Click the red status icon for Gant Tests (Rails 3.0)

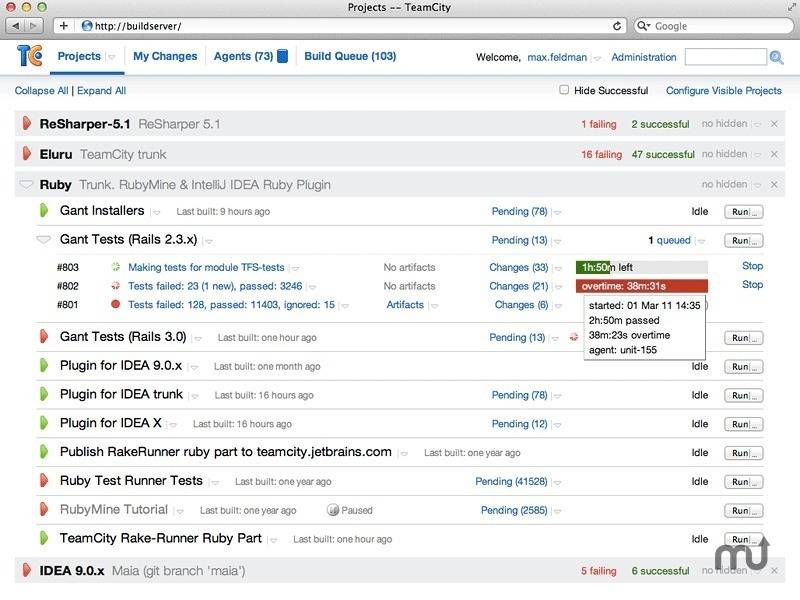click(x=44, y=336)
